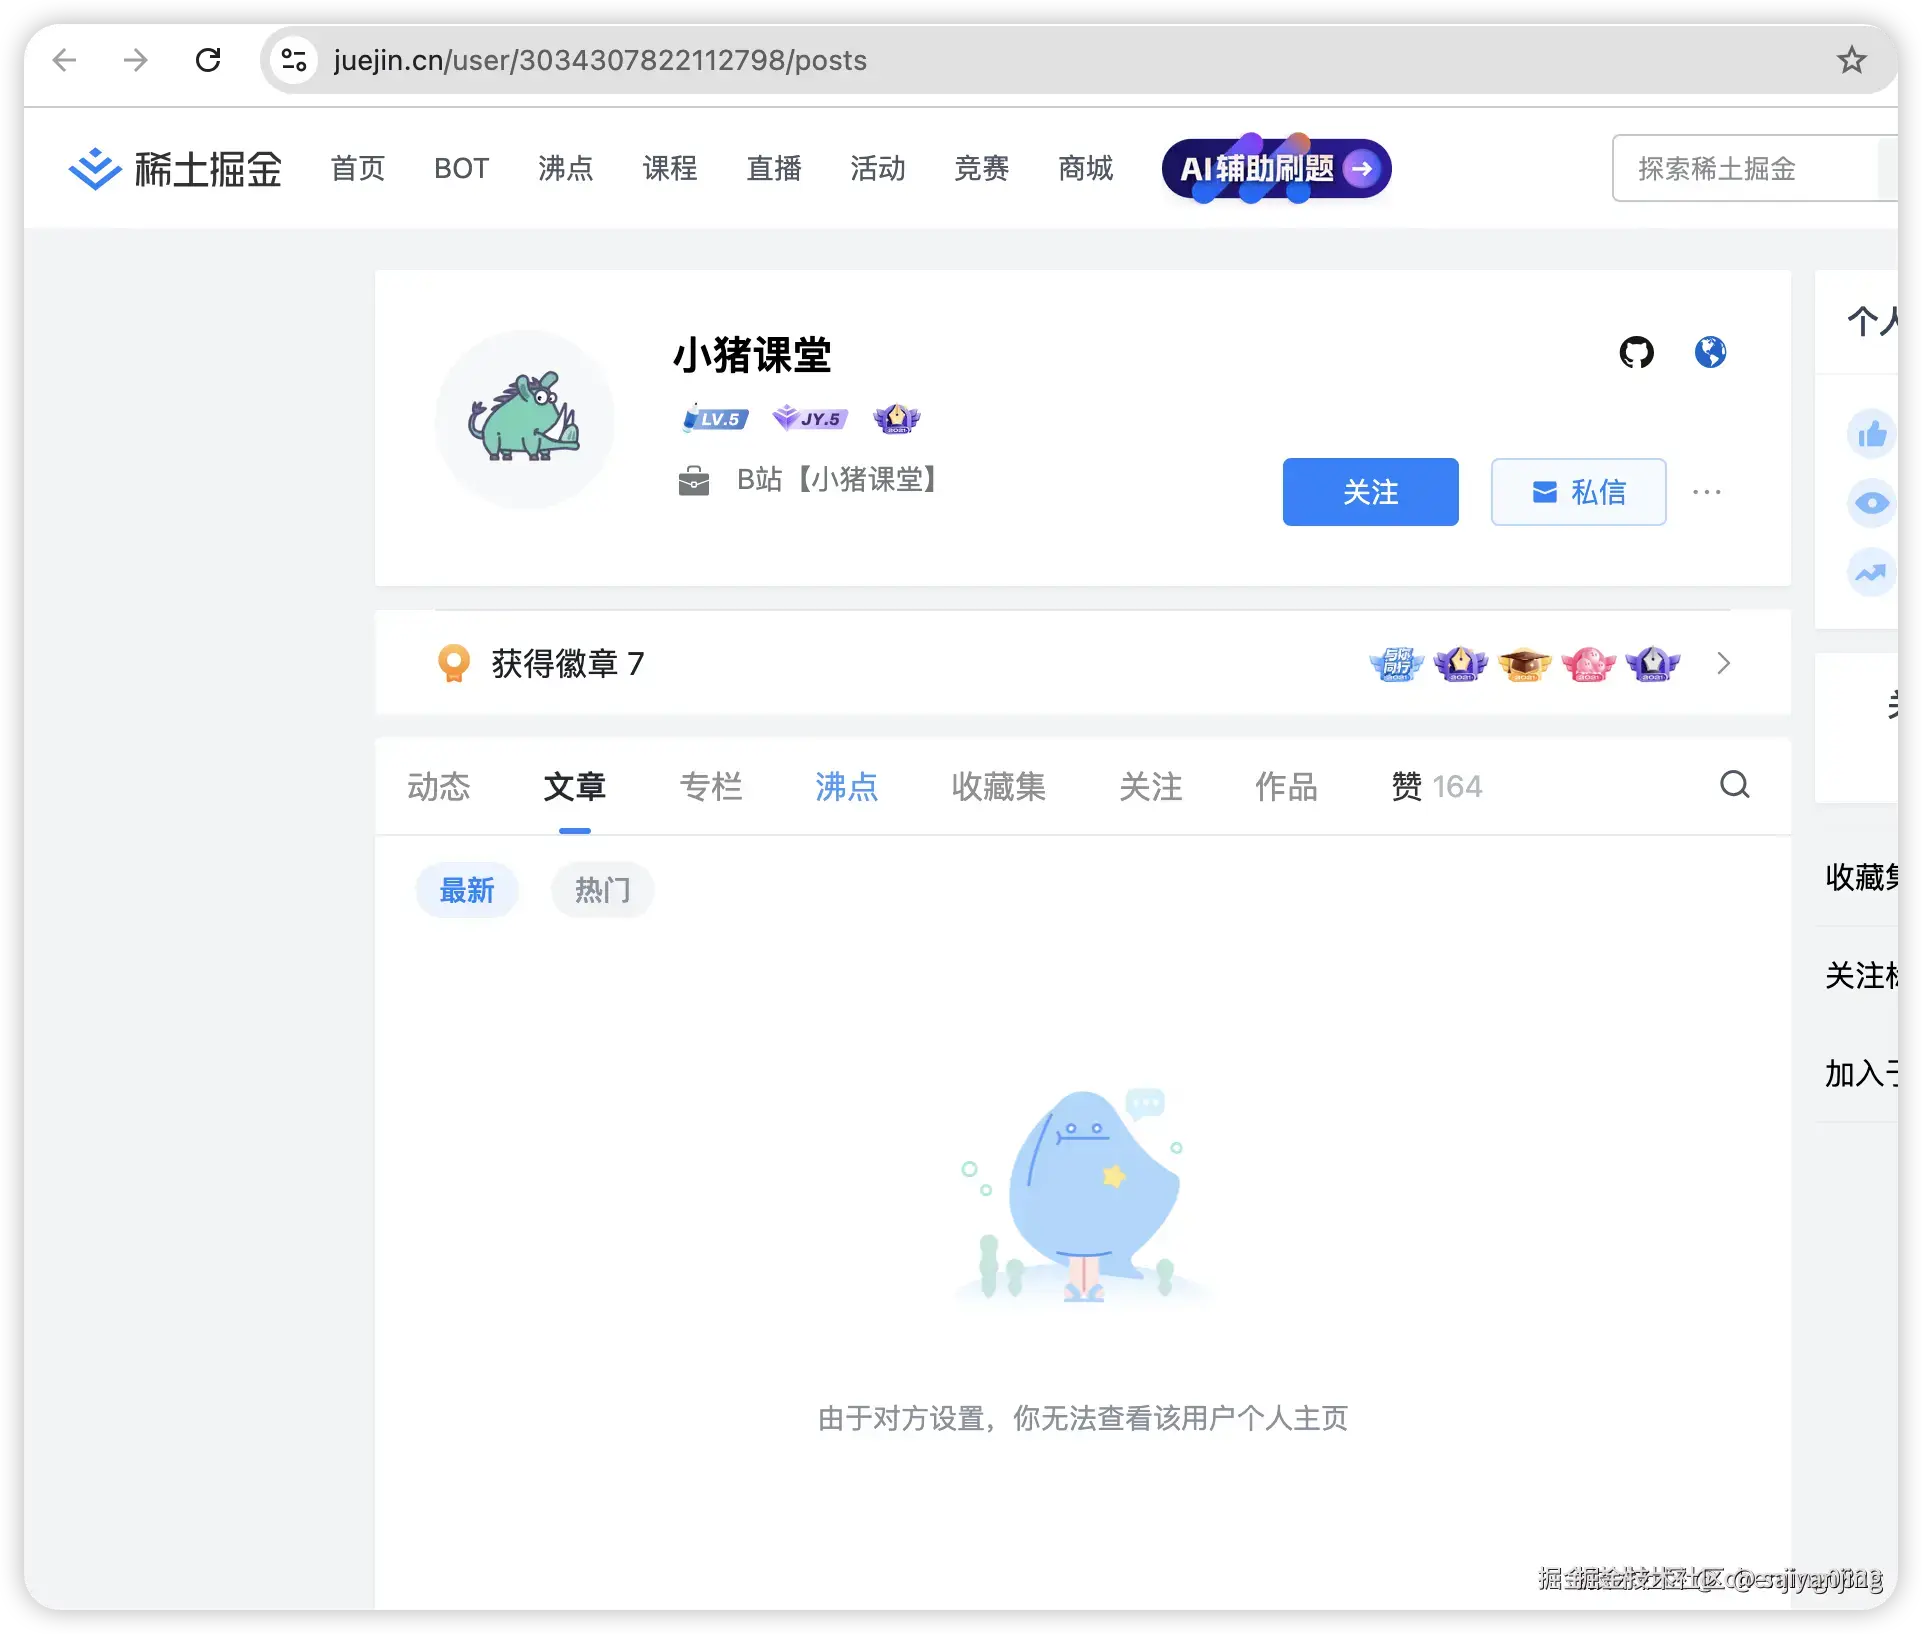1922x1634 pixels.
Task: Click the LV.5 level badge
Action: pos(714,418)
